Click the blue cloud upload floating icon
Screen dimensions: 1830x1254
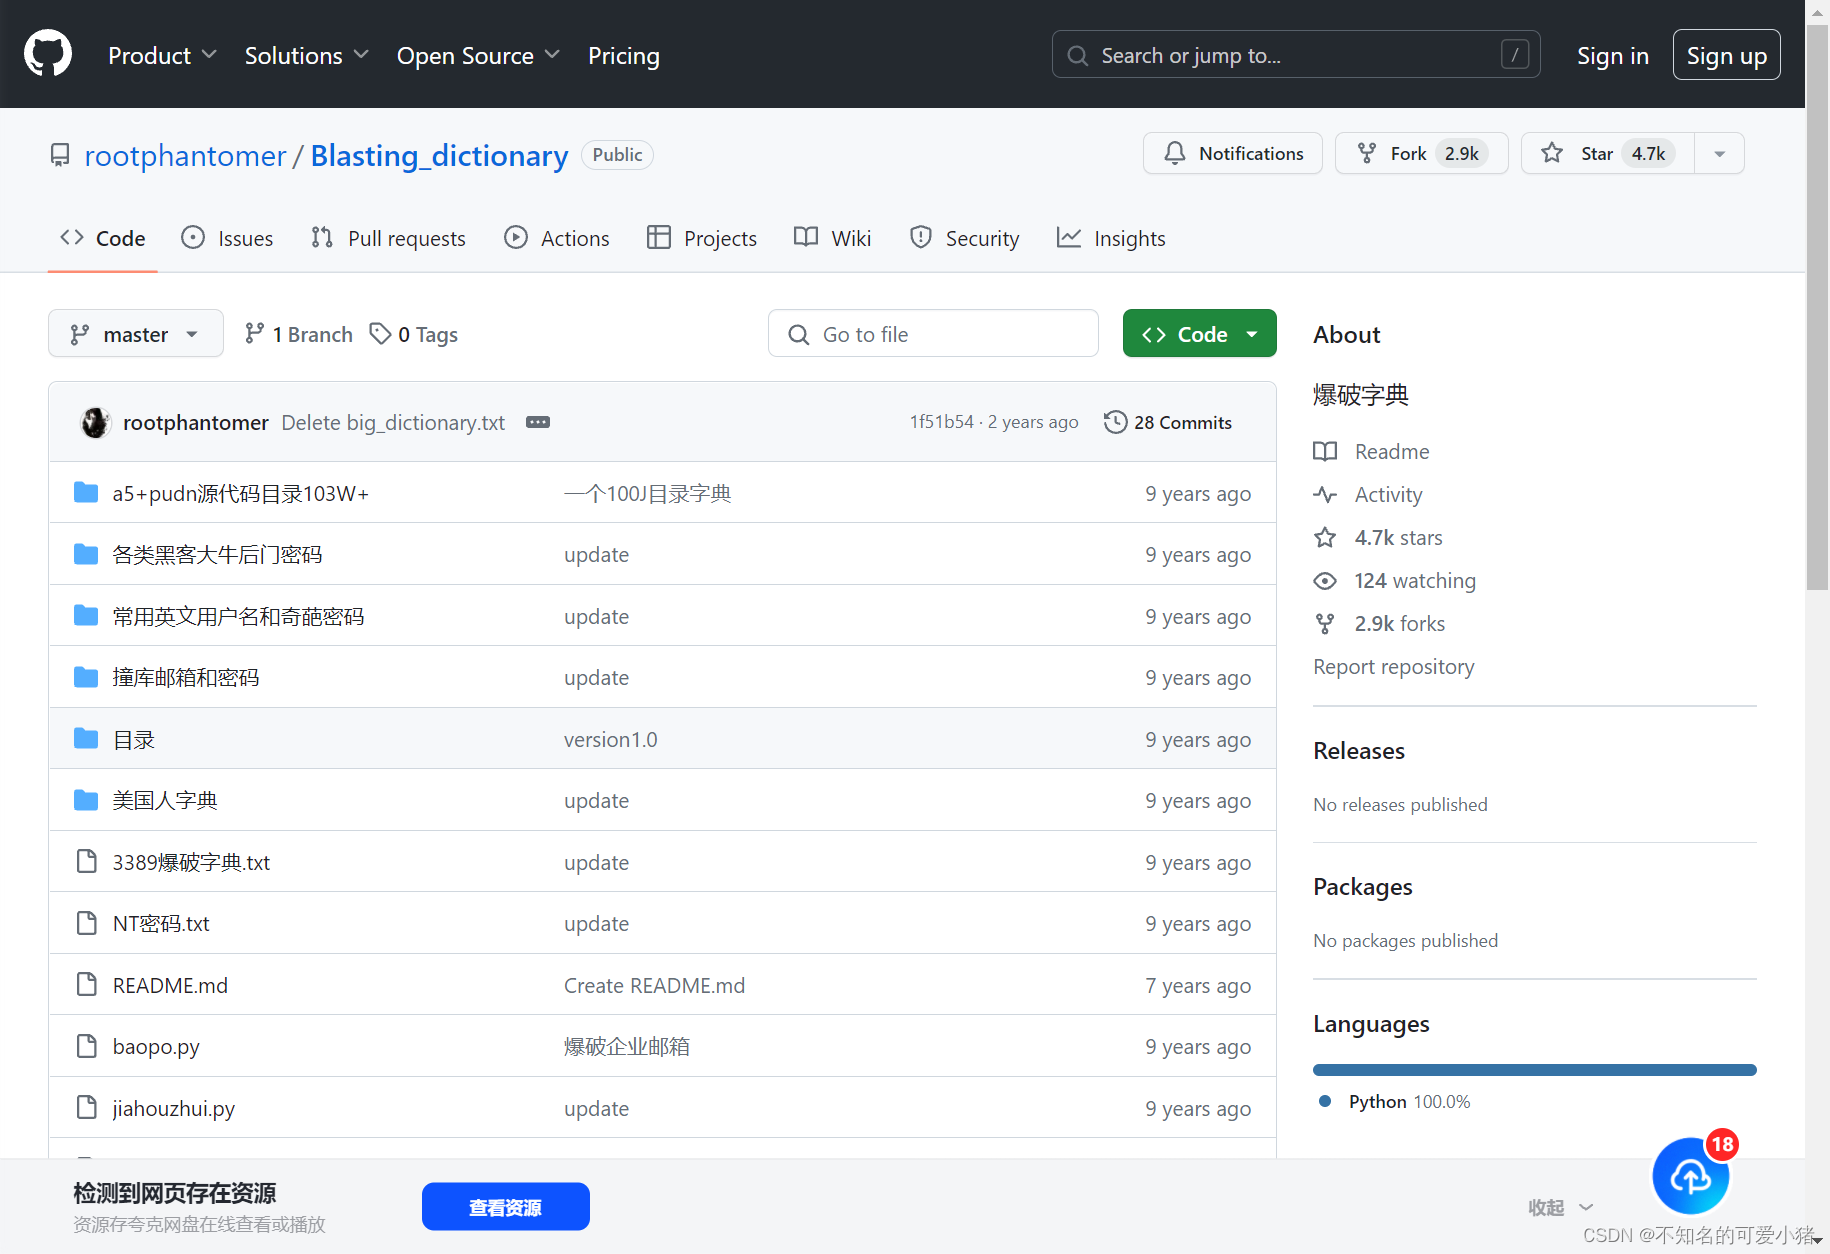[1691, 1176]
